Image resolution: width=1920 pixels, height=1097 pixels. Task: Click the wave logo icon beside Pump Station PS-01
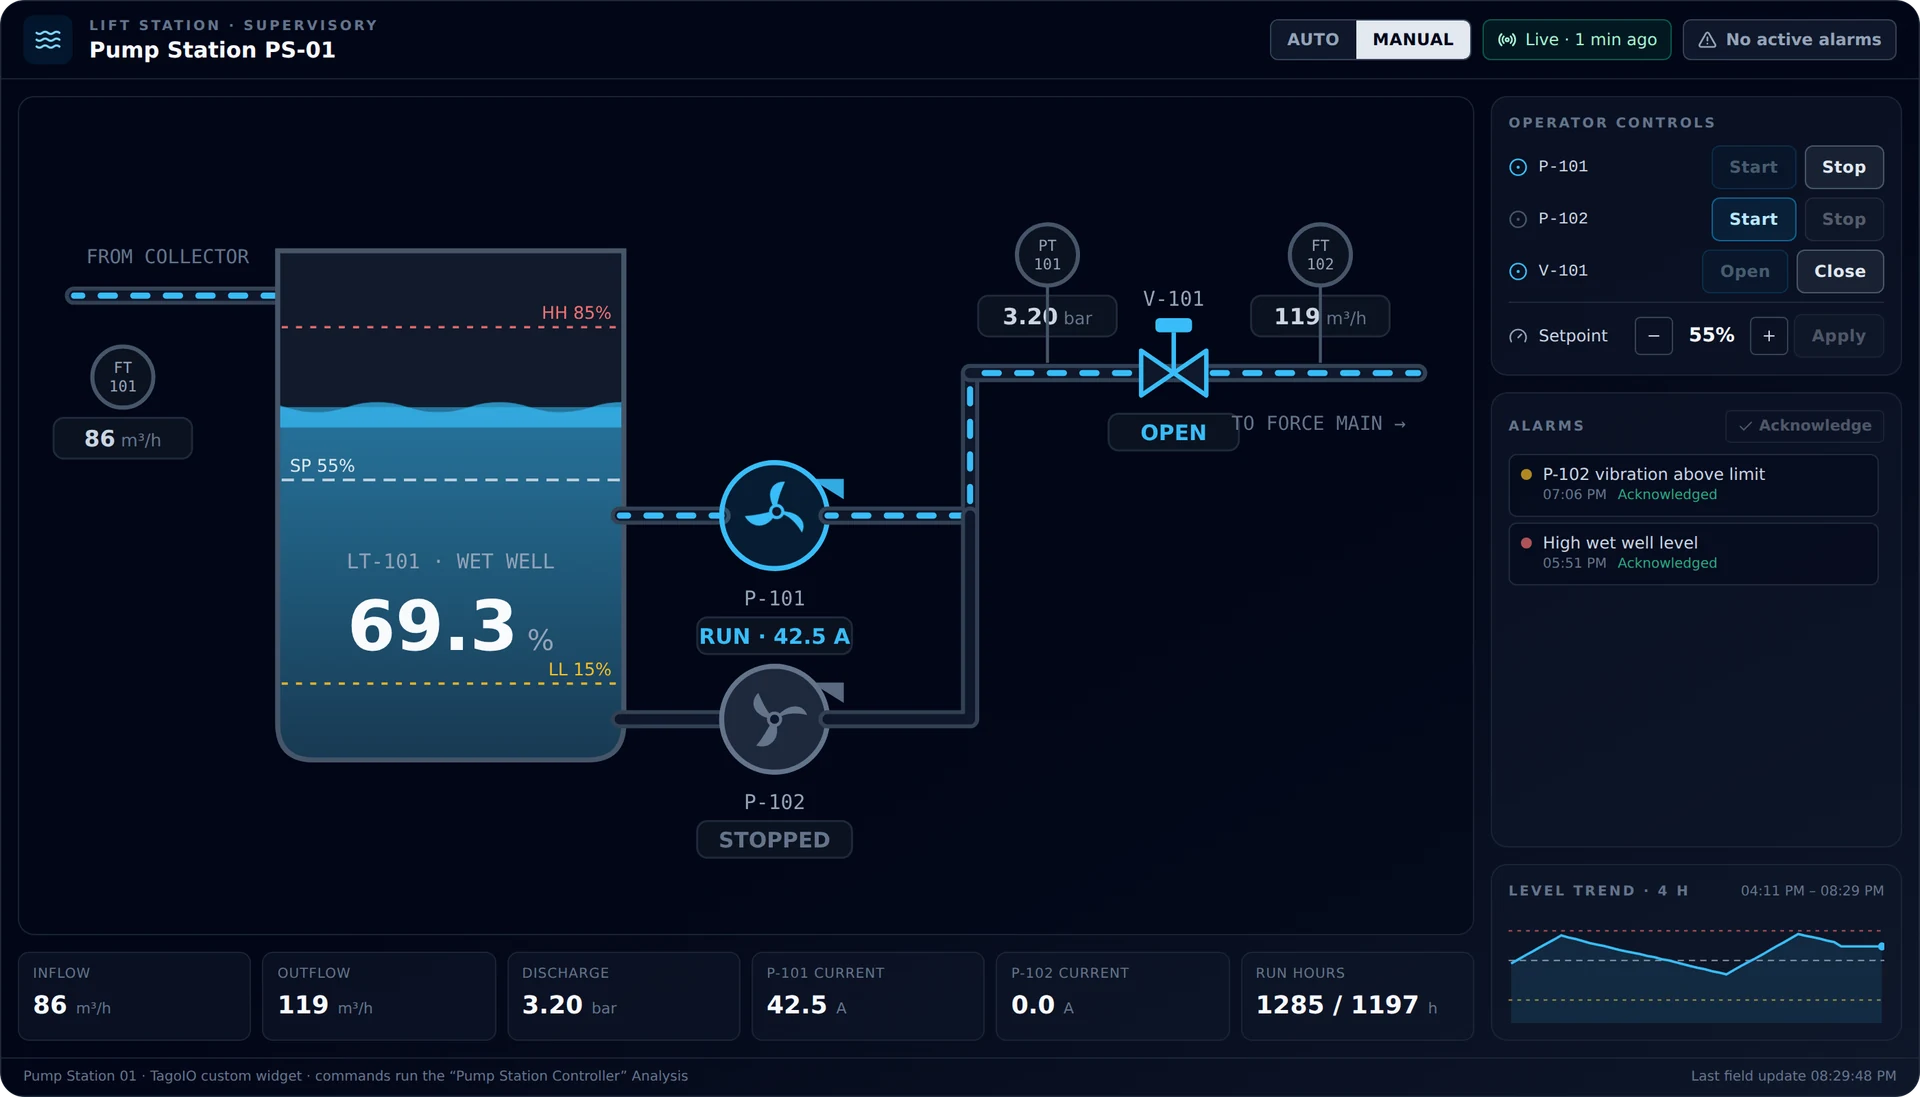pyautogui.click(x=48, y=40)
